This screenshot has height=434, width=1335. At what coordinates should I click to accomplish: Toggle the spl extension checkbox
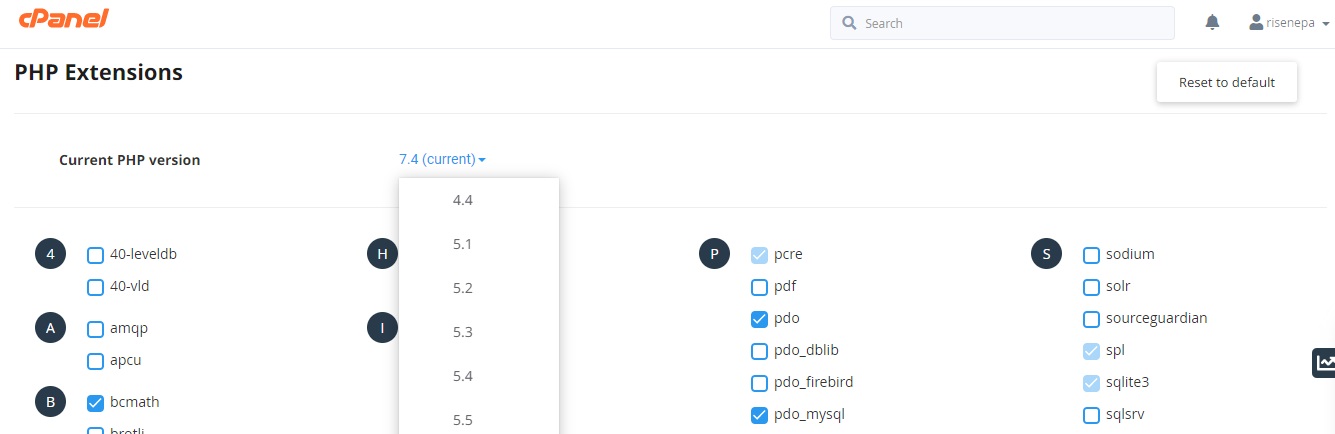(x=1091, y=351)
